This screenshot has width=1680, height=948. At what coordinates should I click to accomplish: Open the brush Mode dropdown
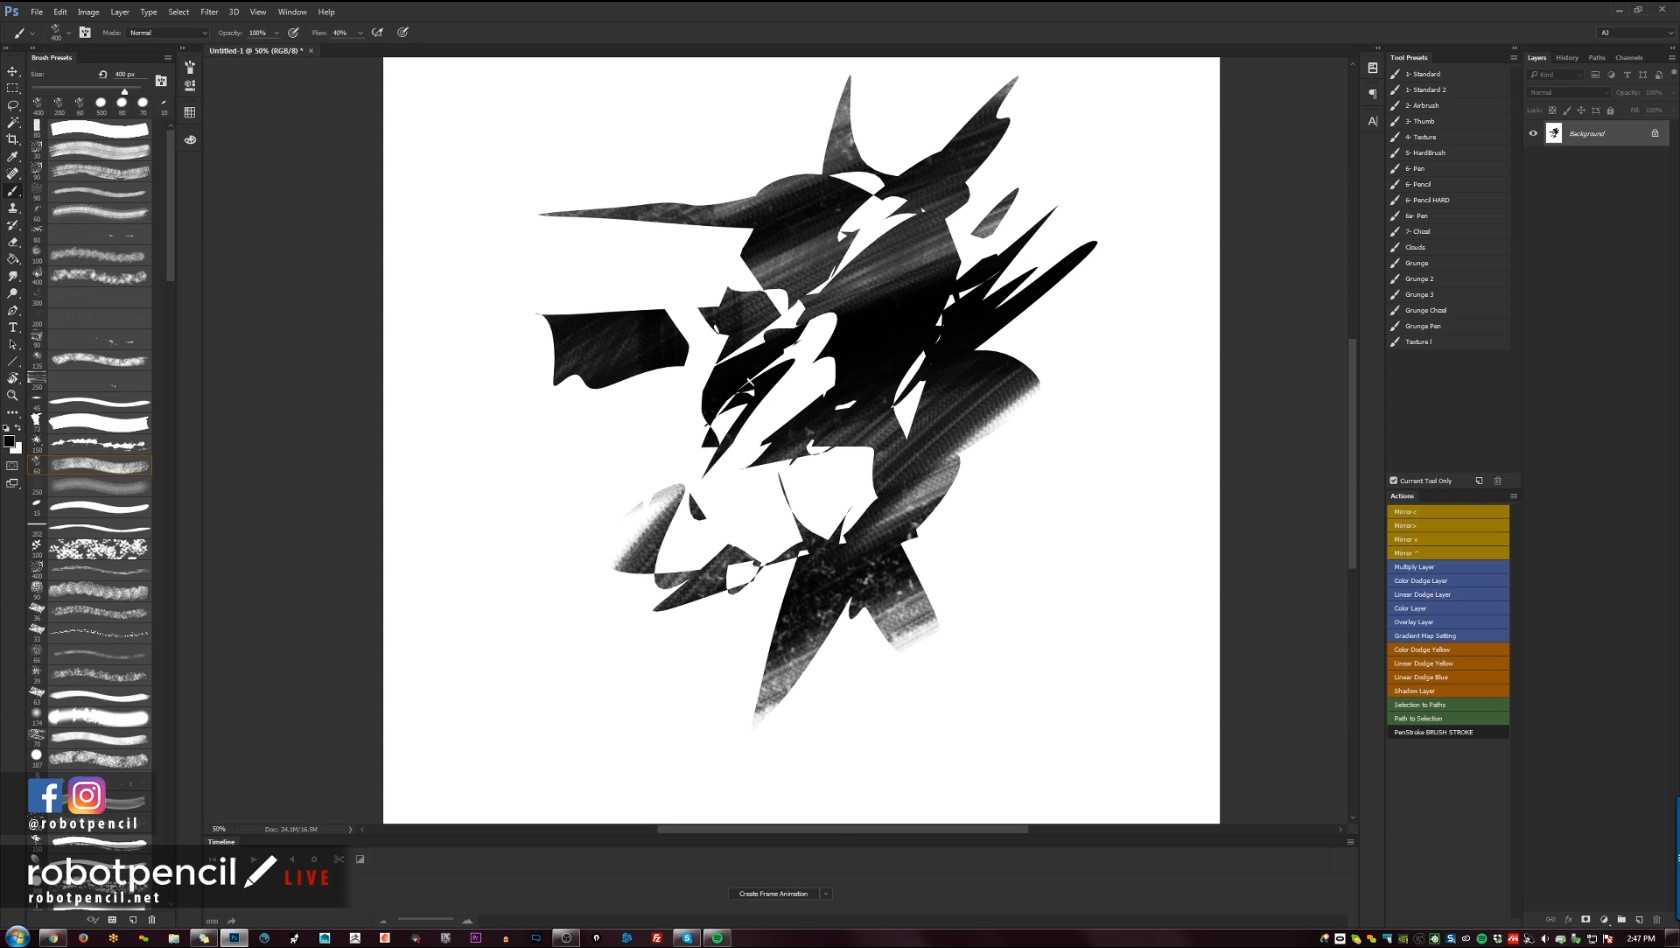168,33
